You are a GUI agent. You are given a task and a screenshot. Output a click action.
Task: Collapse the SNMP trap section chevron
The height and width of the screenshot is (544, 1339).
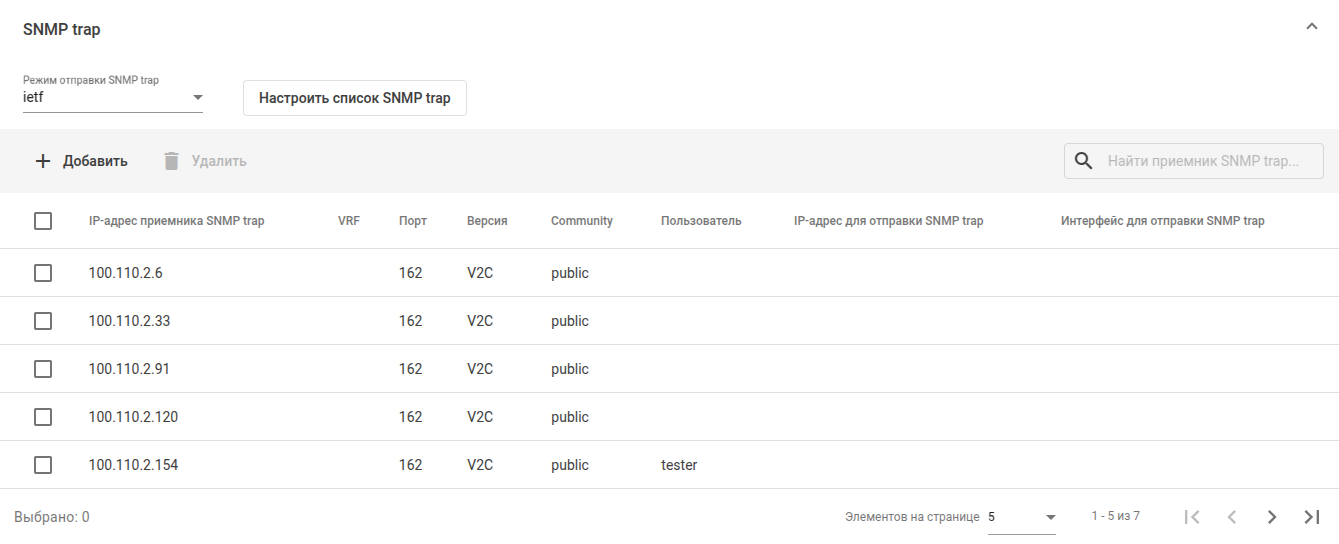(1312, 28)
